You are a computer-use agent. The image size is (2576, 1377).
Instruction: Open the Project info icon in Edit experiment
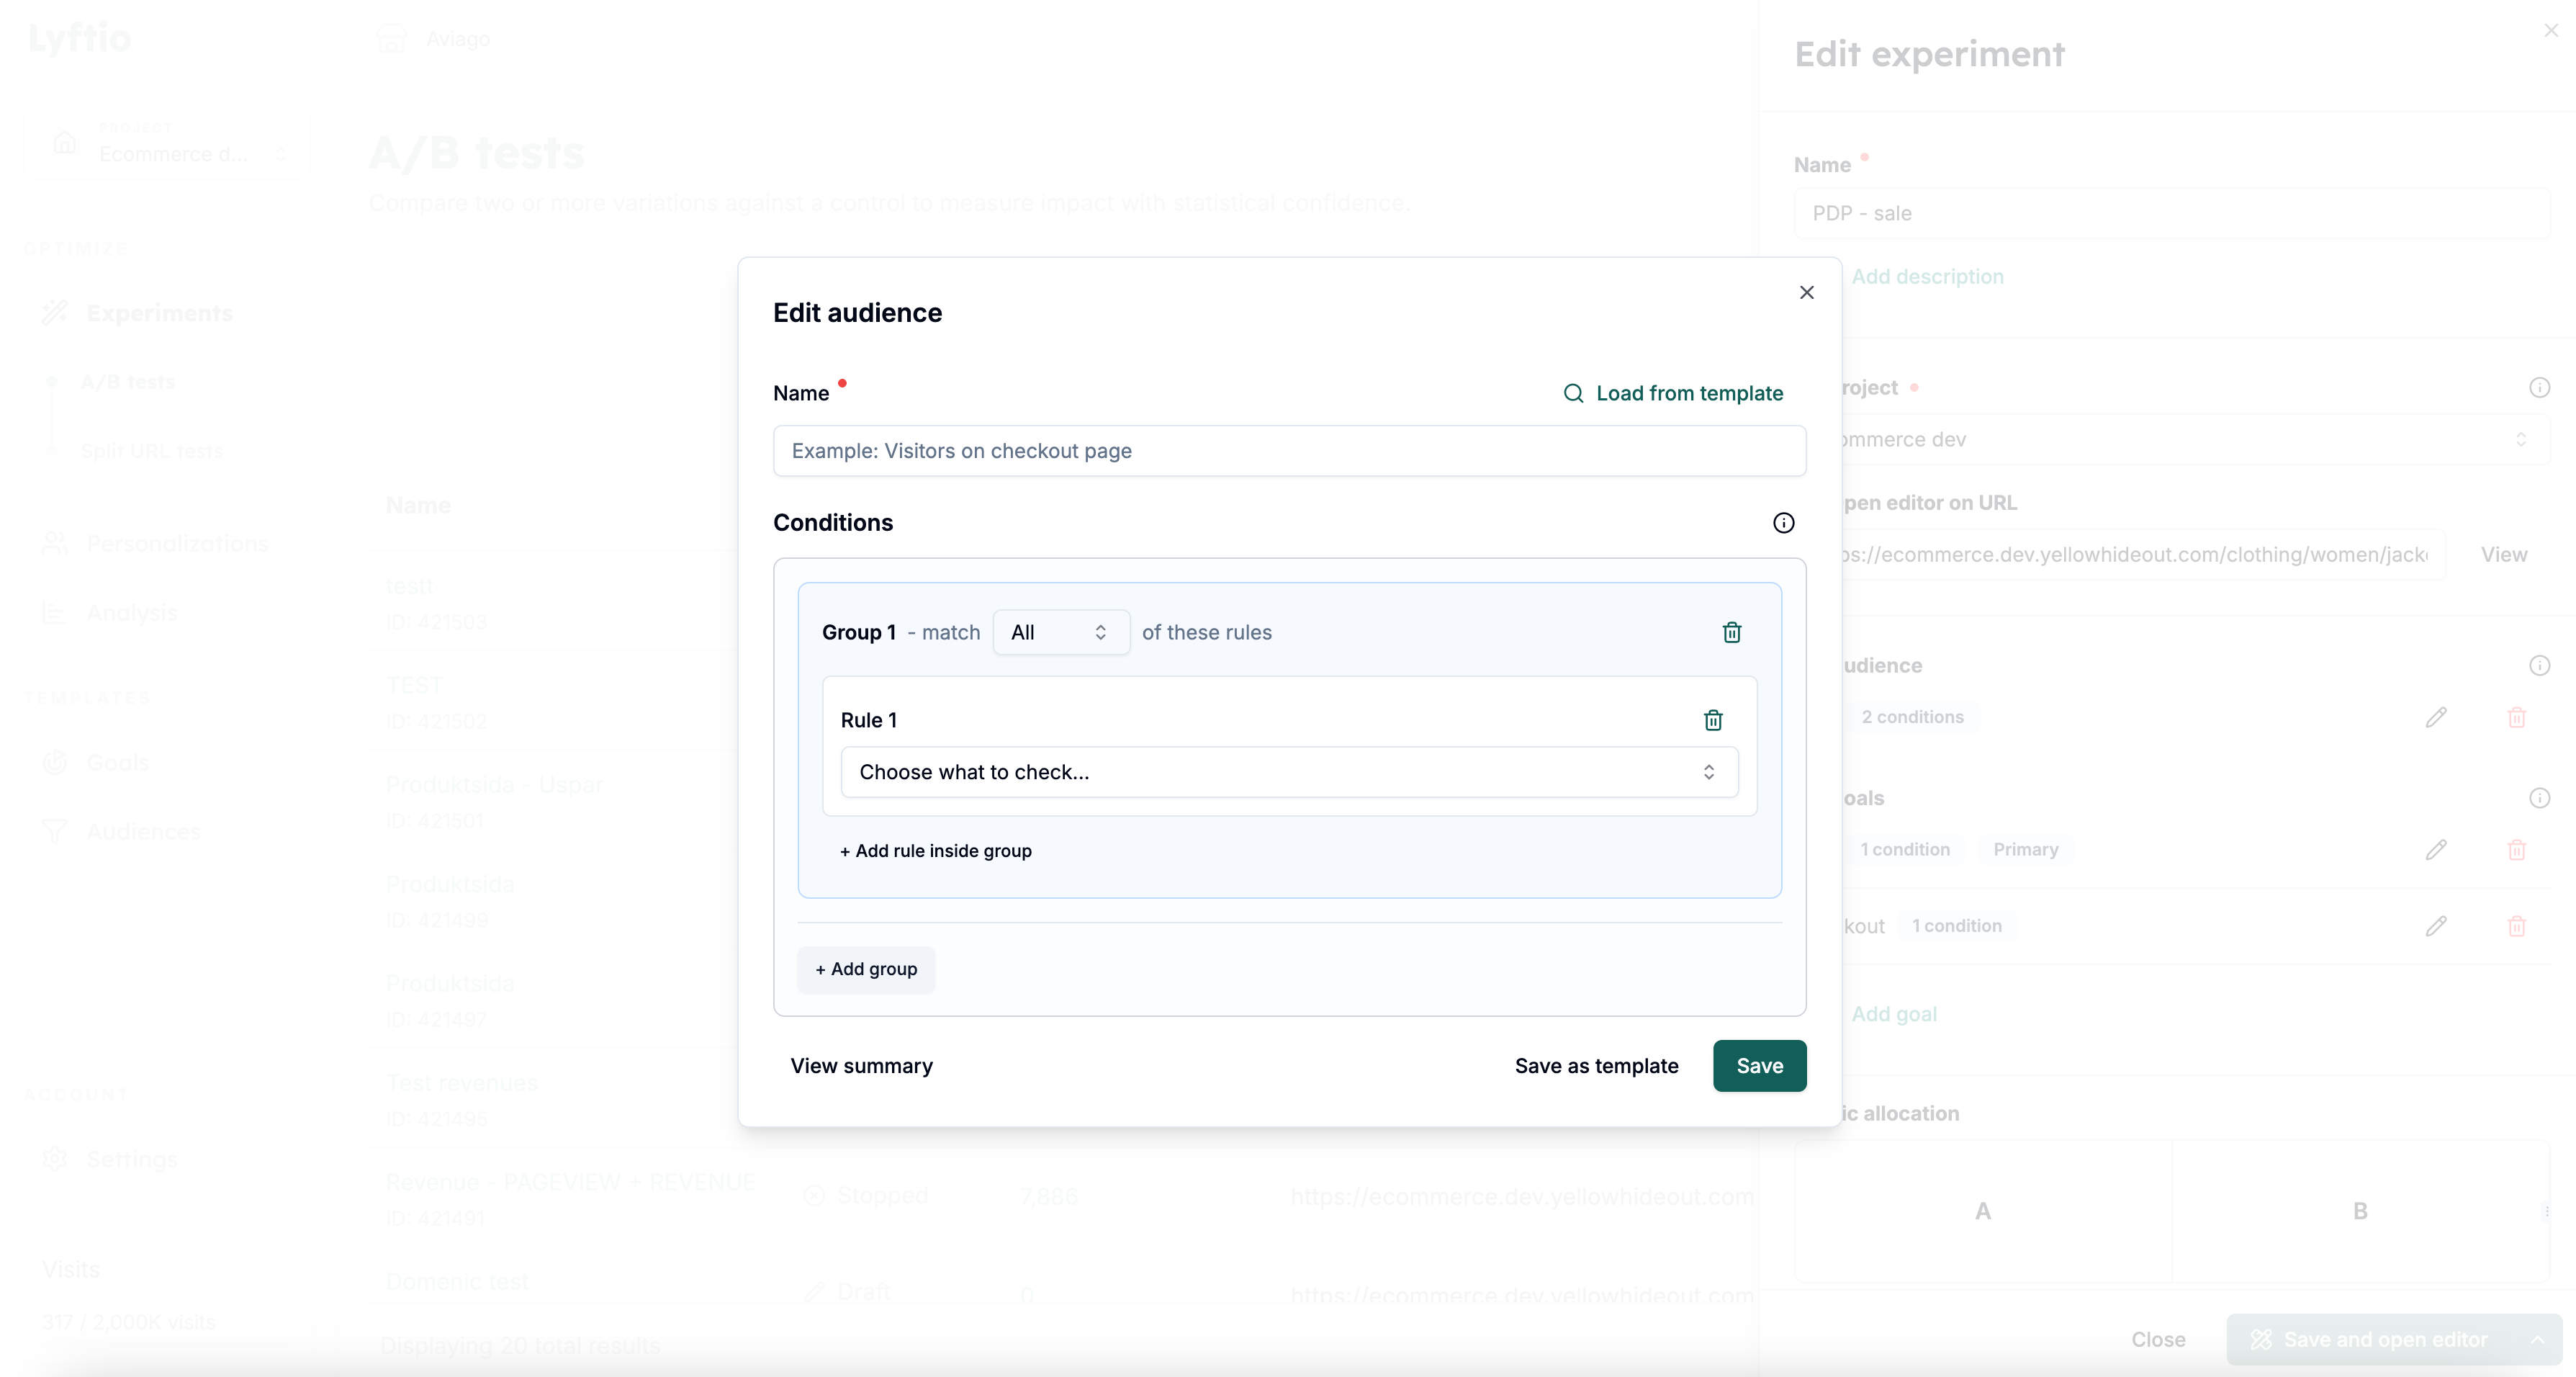point(2539,387)
